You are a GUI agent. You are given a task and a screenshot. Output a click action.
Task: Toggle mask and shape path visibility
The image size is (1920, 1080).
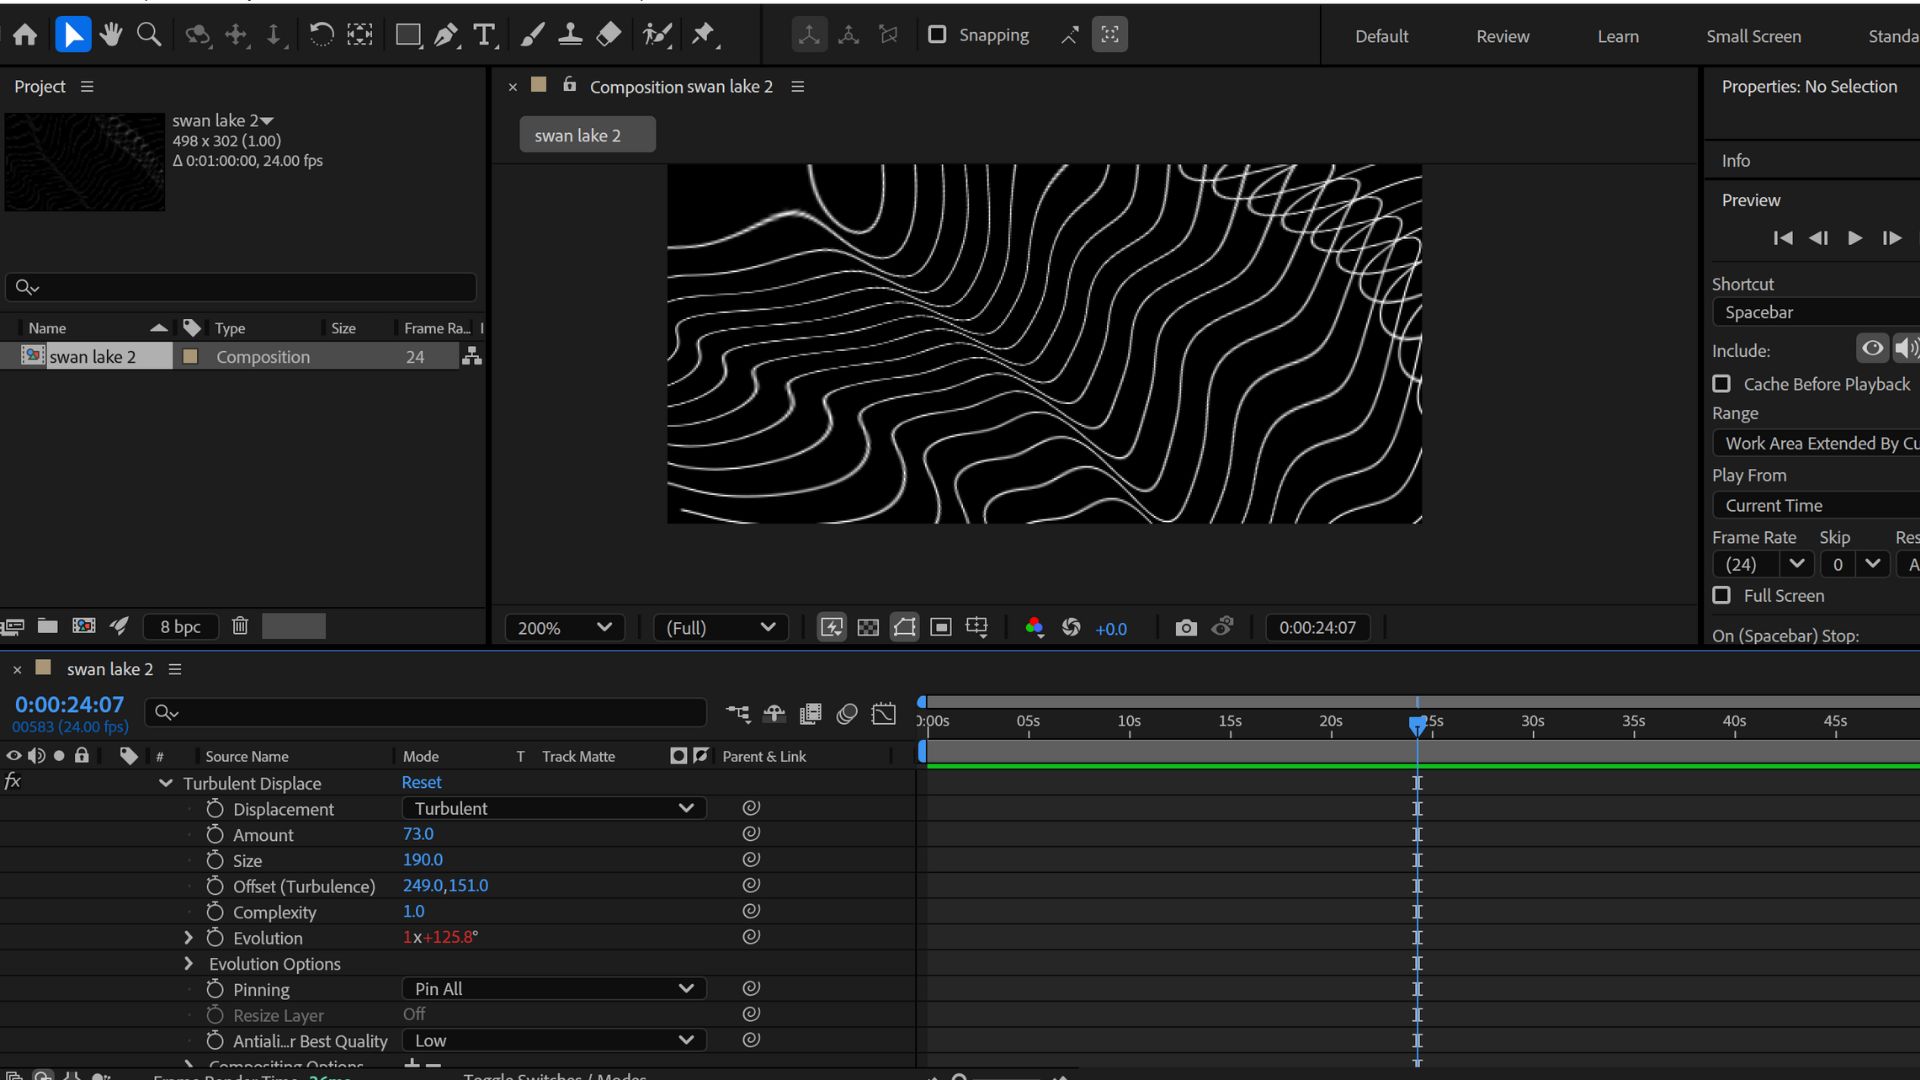[x=904, y=627]
